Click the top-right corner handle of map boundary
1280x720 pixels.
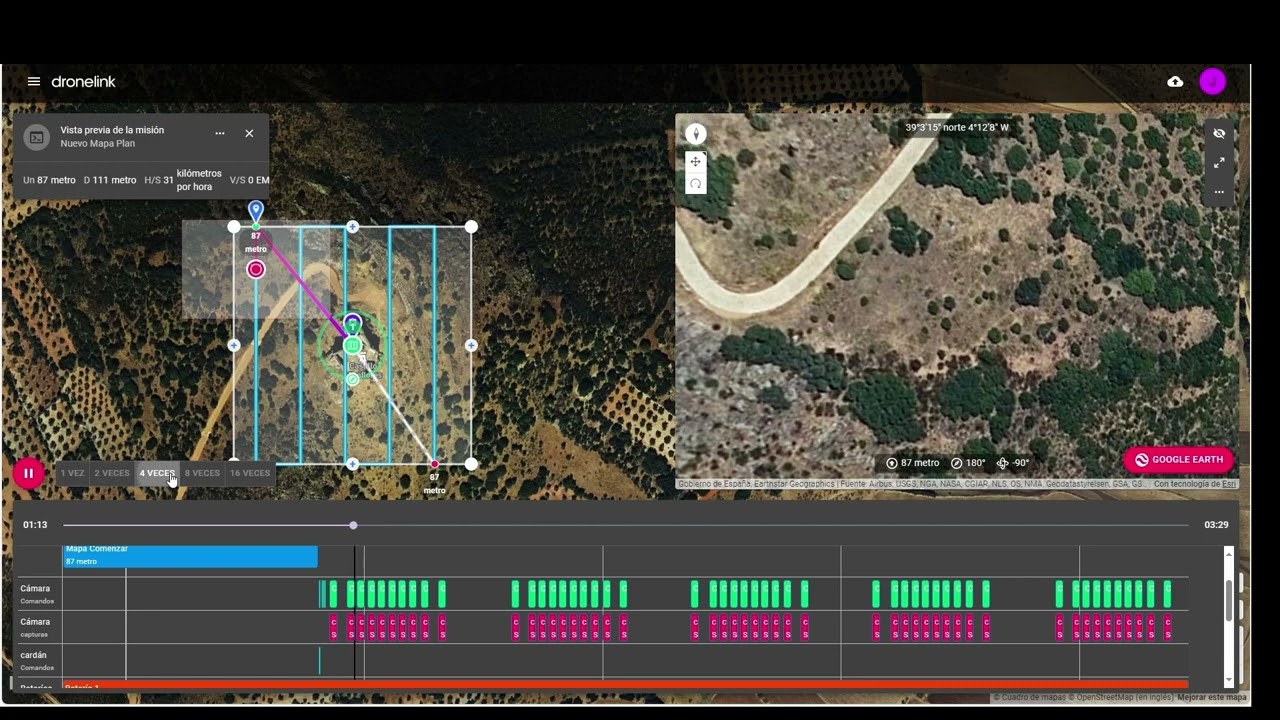pyautogui.click(x=471, y=227)
